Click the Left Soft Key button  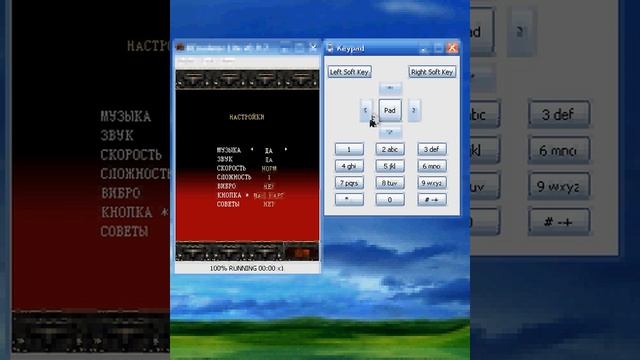click(x=349, y=72)
